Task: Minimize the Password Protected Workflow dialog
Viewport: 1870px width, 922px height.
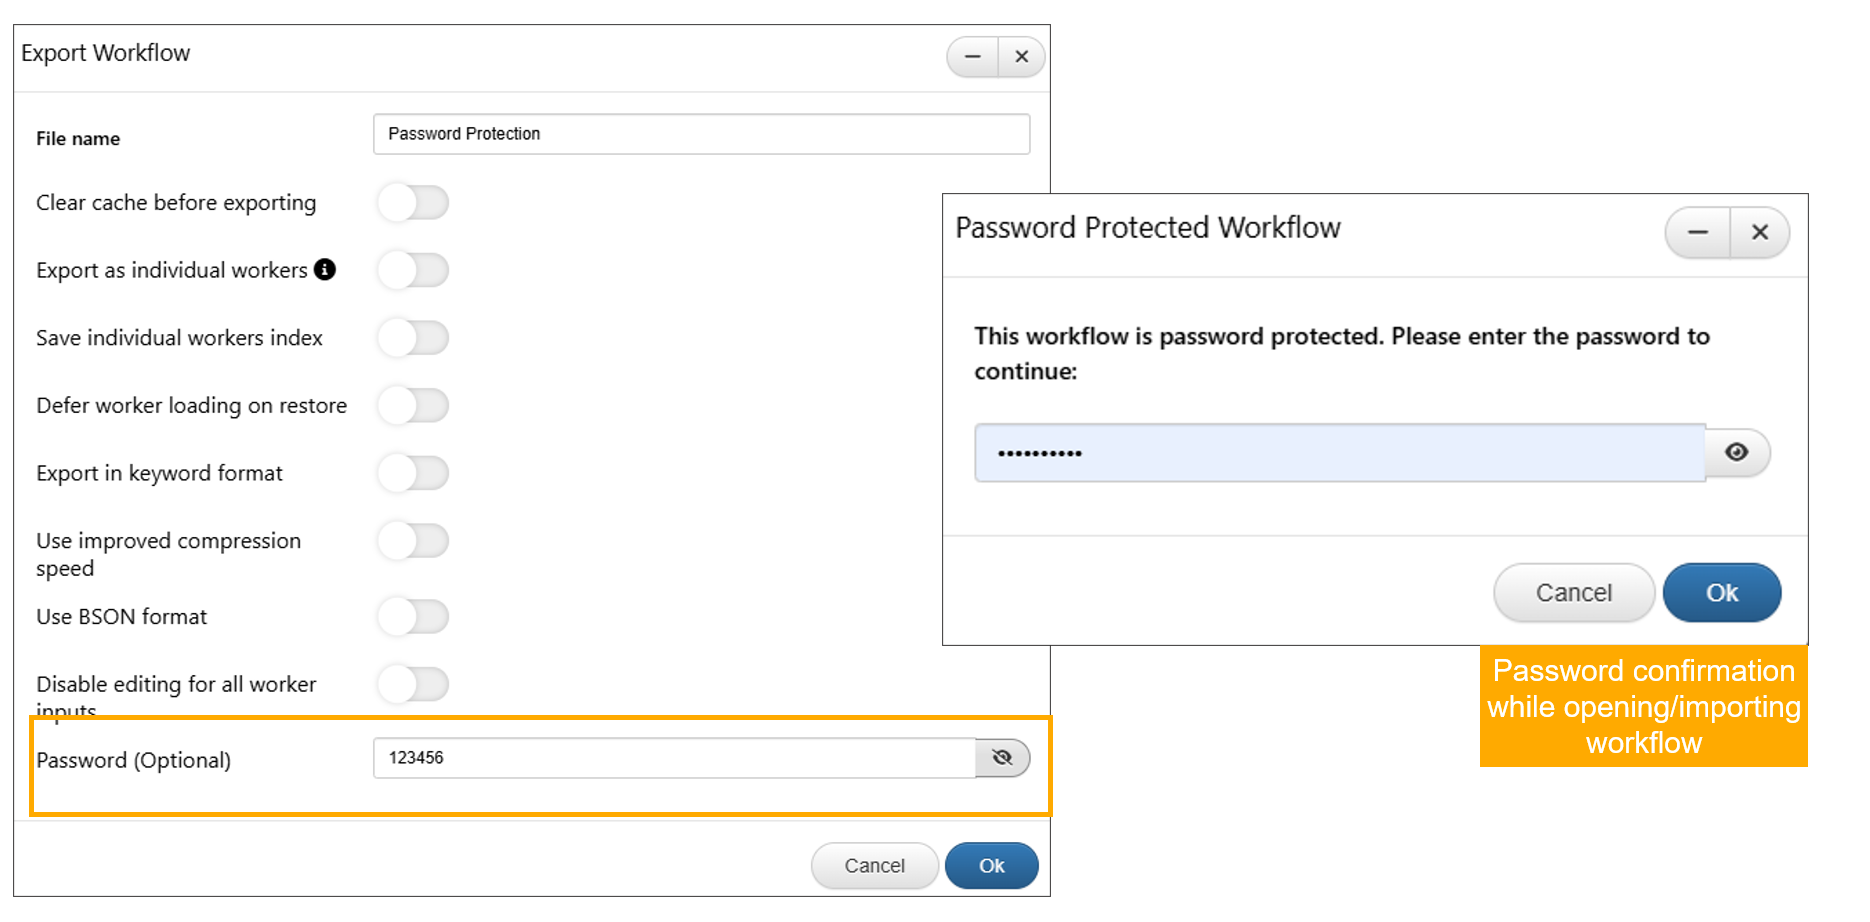Action: pyautogui.click(x=1698, y=232)
